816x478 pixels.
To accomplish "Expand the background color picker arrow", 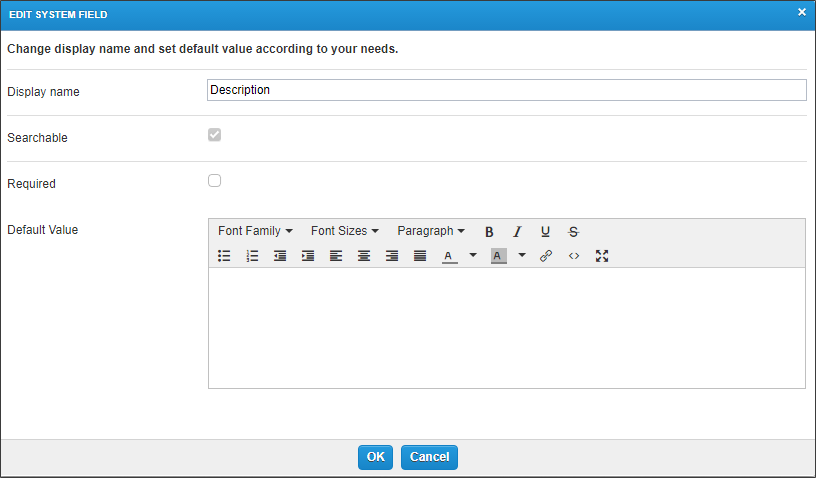I will tap(522, 255).
